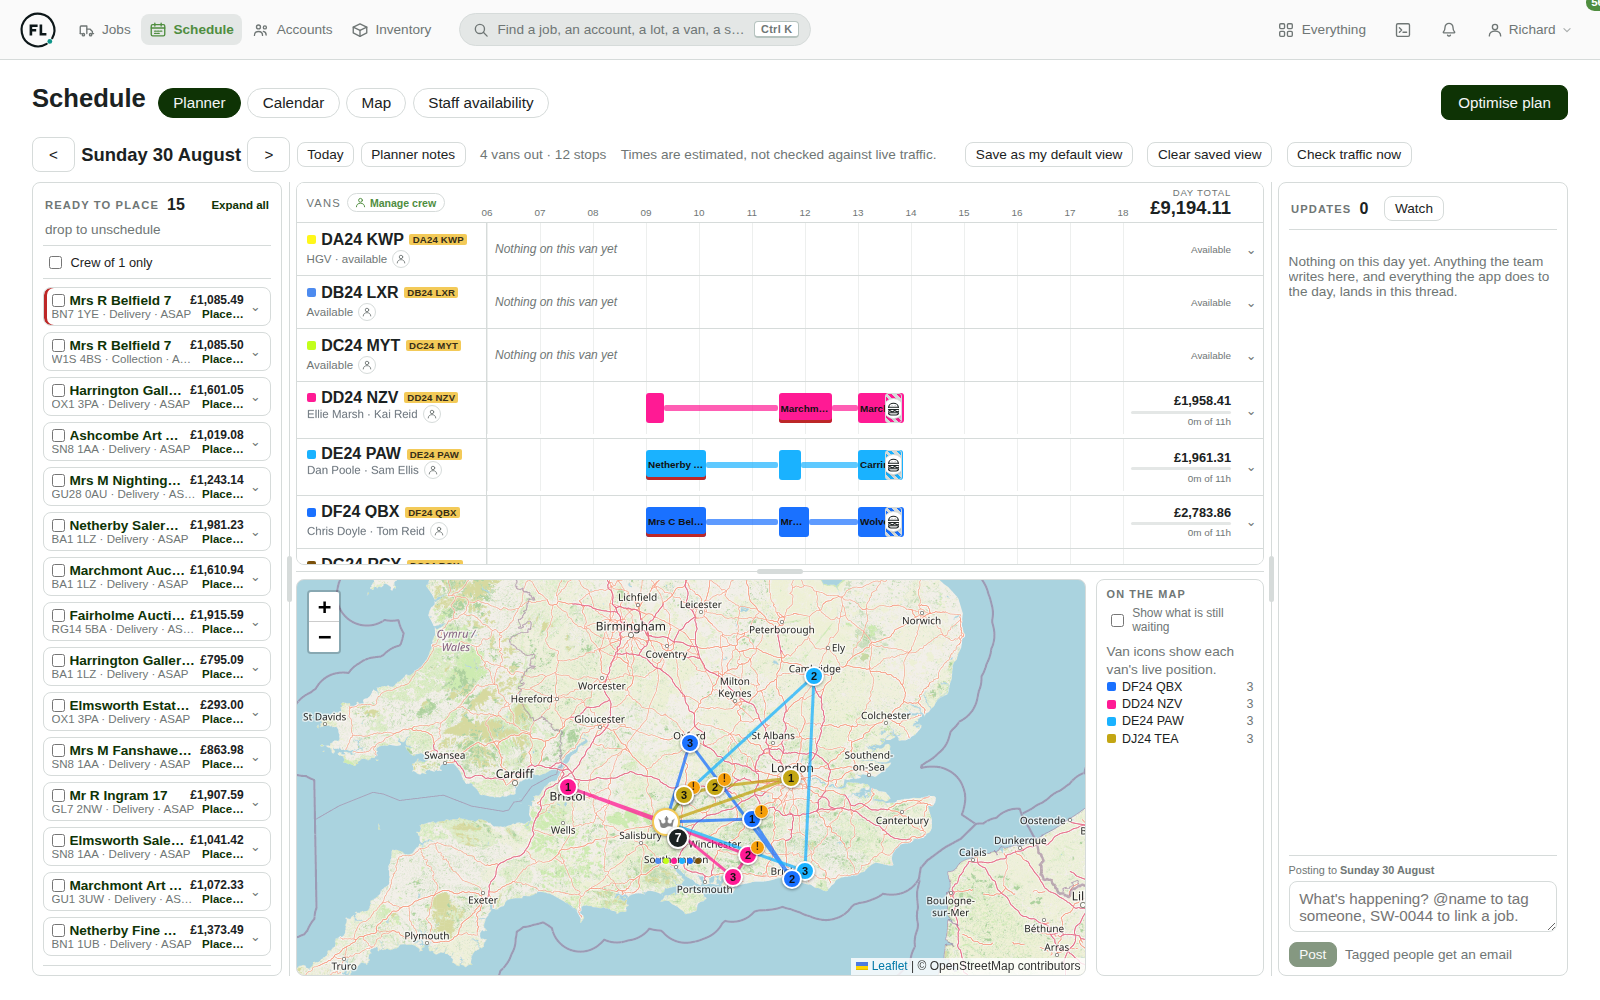The height and width of the screenshot is (1000, 1600).
Task: Click the crew person icon for DB24 LXR
Action: (367, 312)
